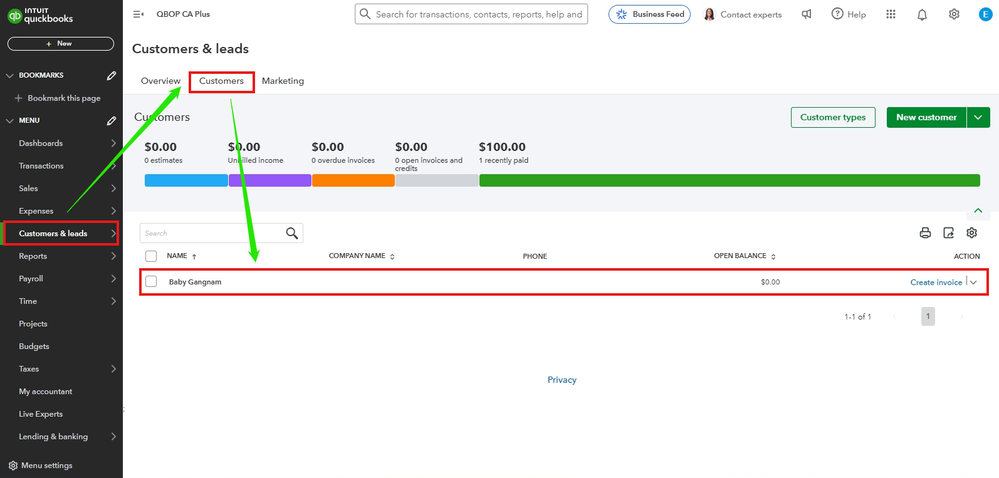This screenshot has width=999, height=478.
Task: Open the settings gear in the top bar
Action: [954, 14]
